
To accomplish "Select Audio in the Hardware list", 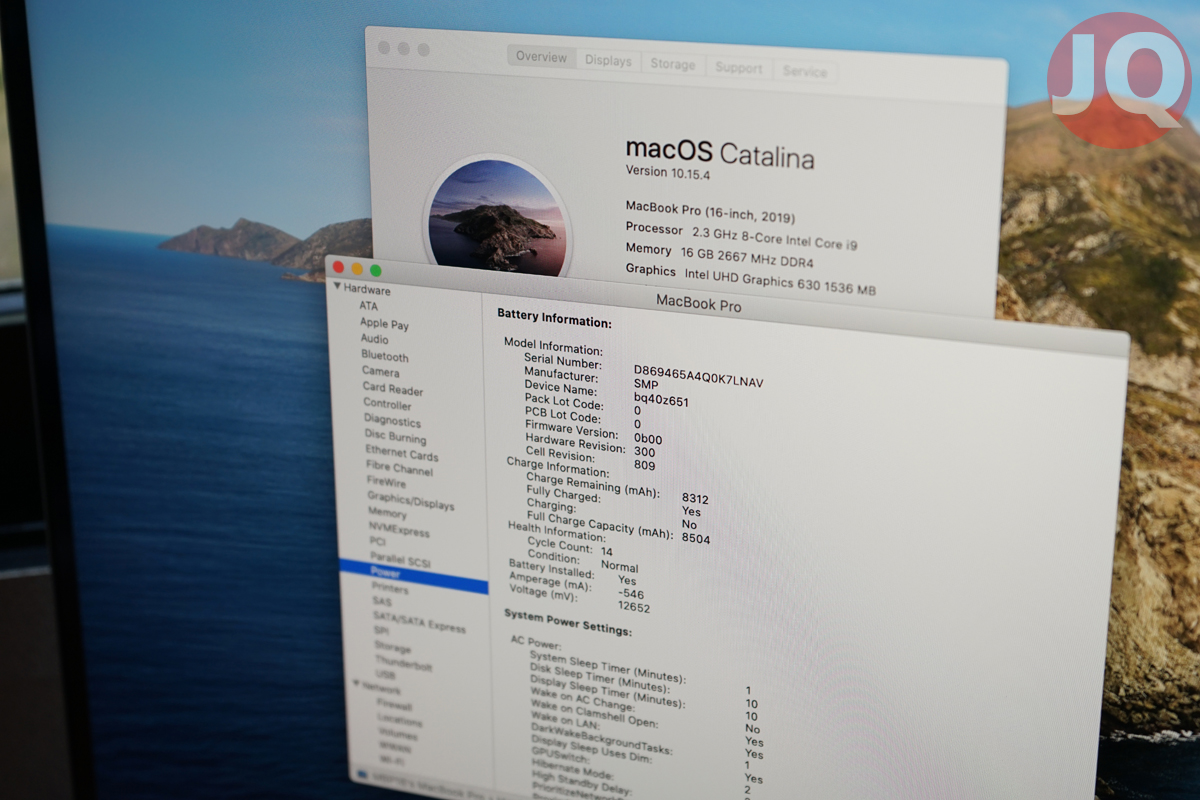I will tap(374, 340).
